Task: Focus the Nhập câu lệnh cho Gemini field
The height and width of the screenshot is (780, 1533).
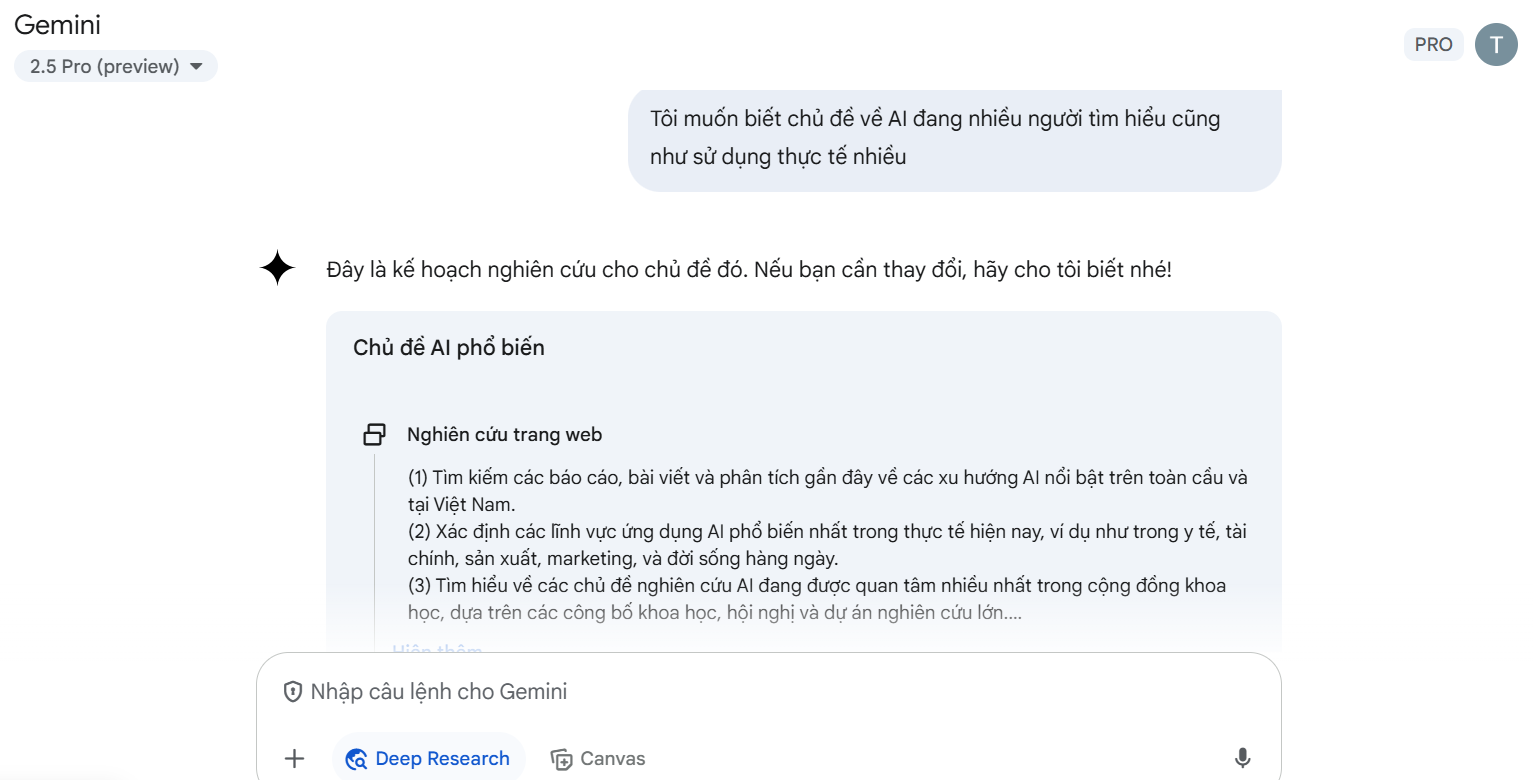Action: [700, 692]
